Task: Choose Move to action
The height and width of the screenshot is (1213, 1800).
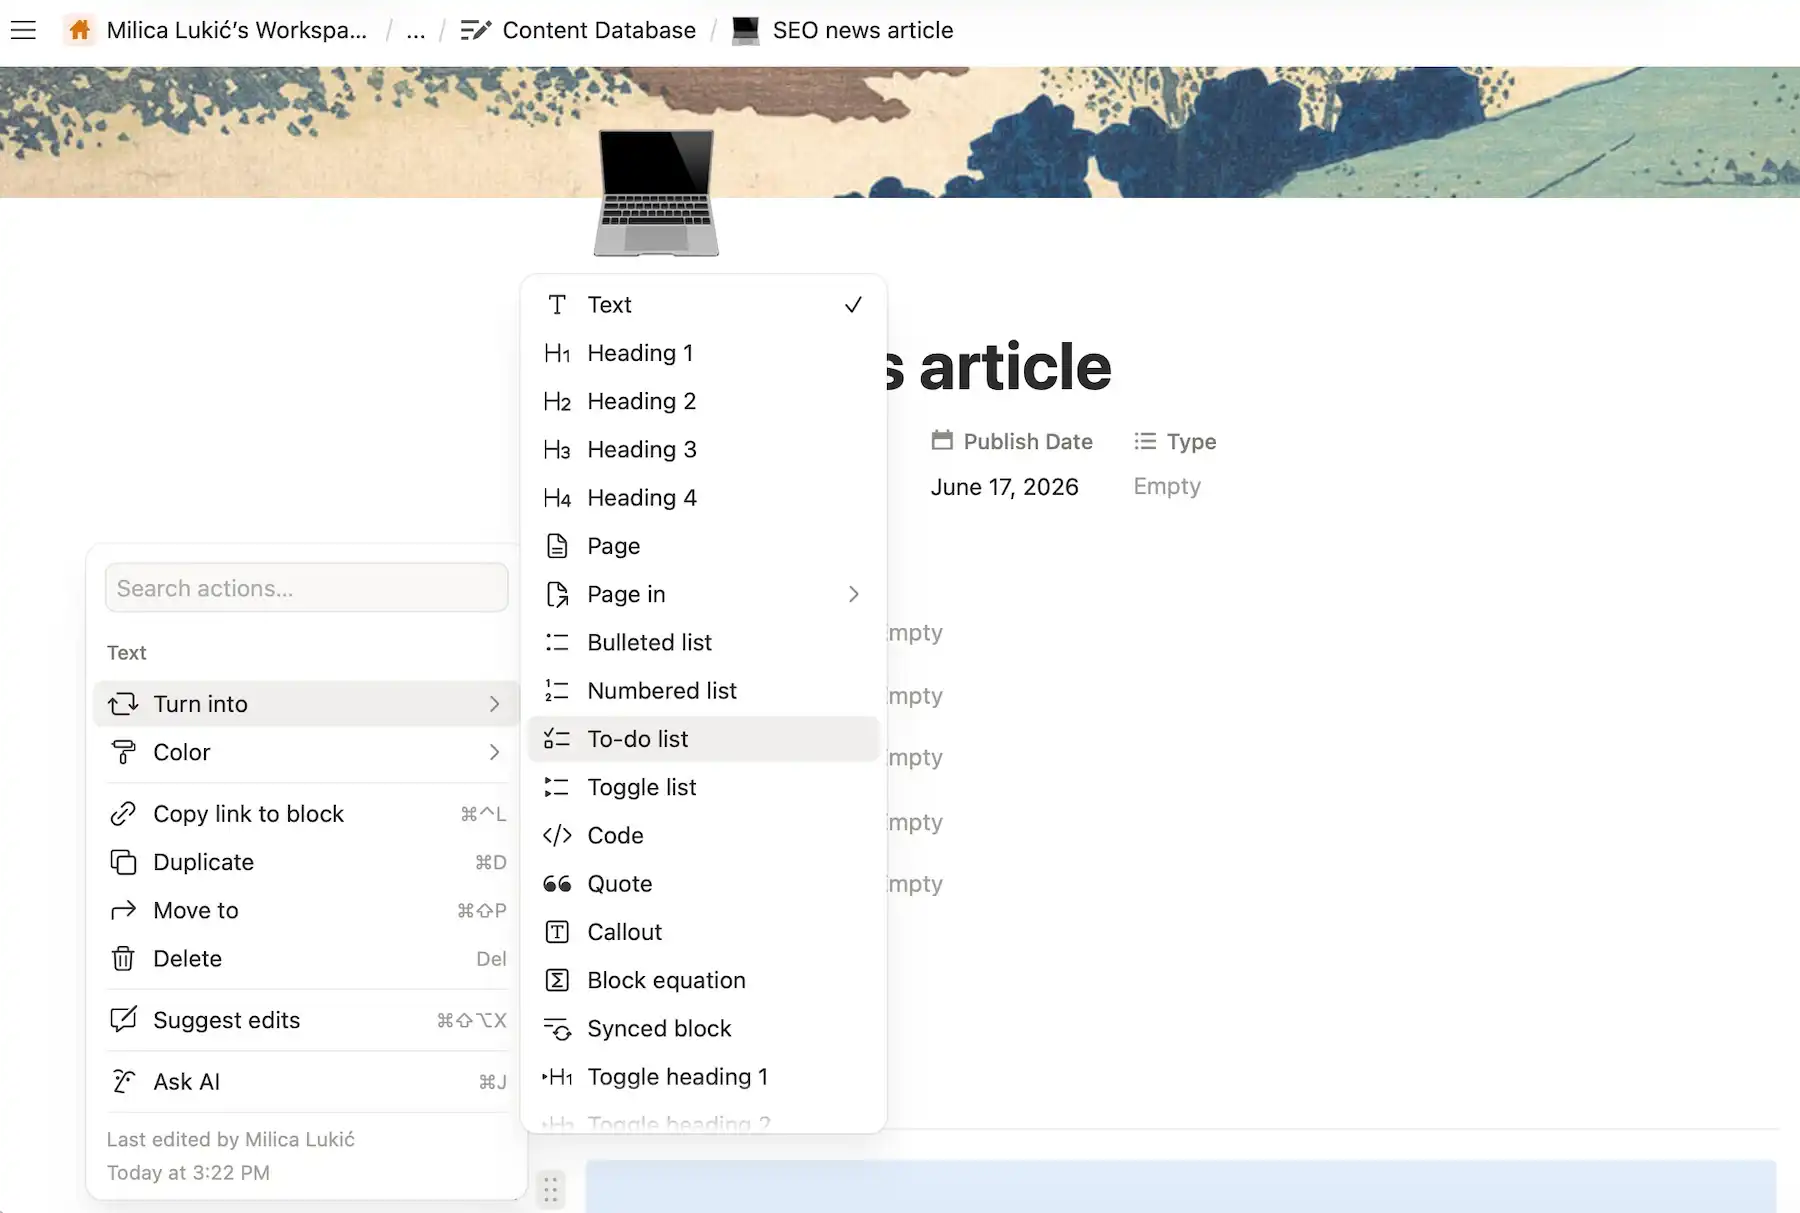Action: point(306,910)
